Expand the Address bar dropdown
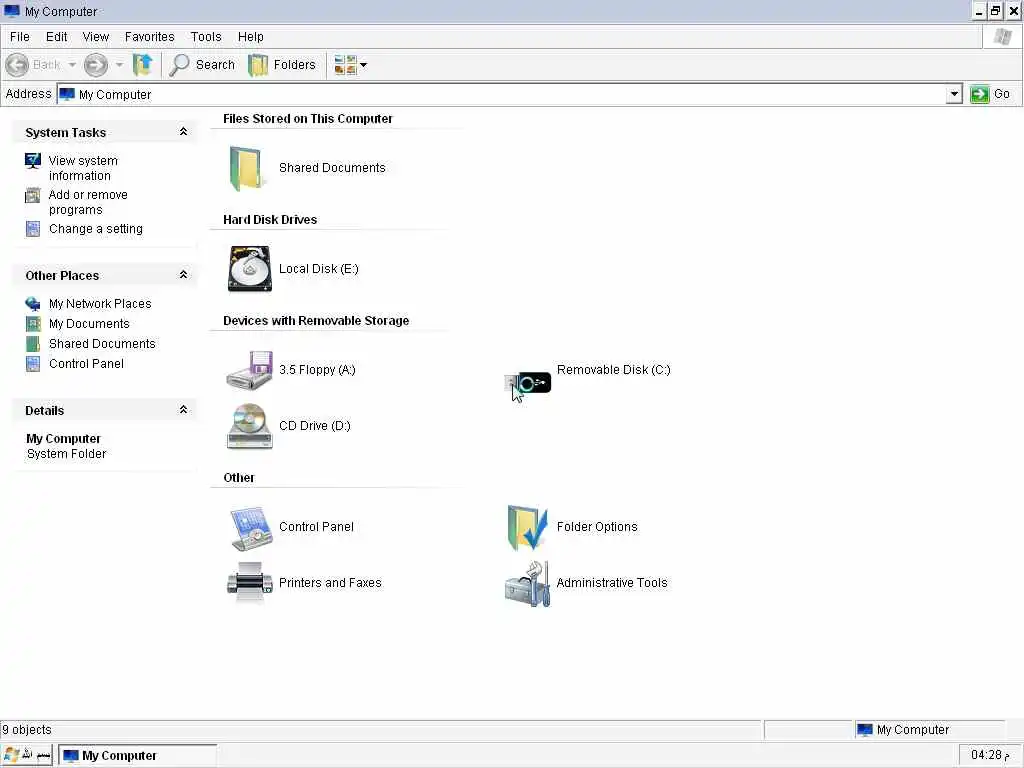Screen dimensions: 1024x768 pos(954,95)
